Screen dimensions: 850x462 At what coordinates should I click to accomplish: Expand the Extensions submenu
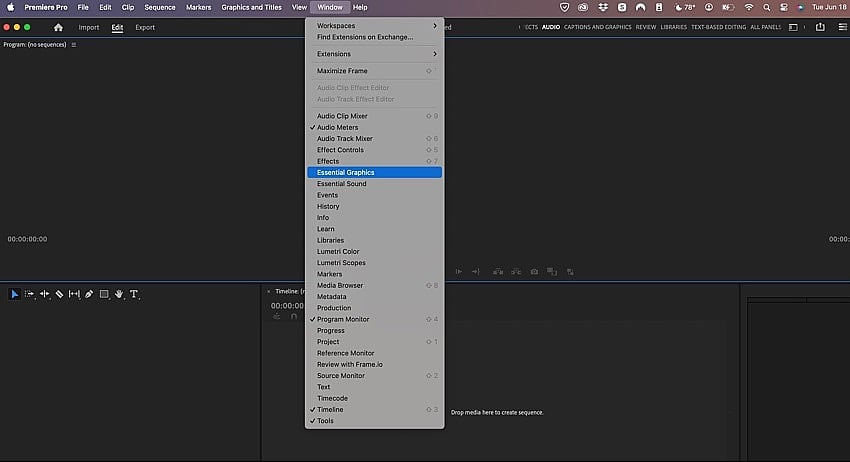(375, 54)
